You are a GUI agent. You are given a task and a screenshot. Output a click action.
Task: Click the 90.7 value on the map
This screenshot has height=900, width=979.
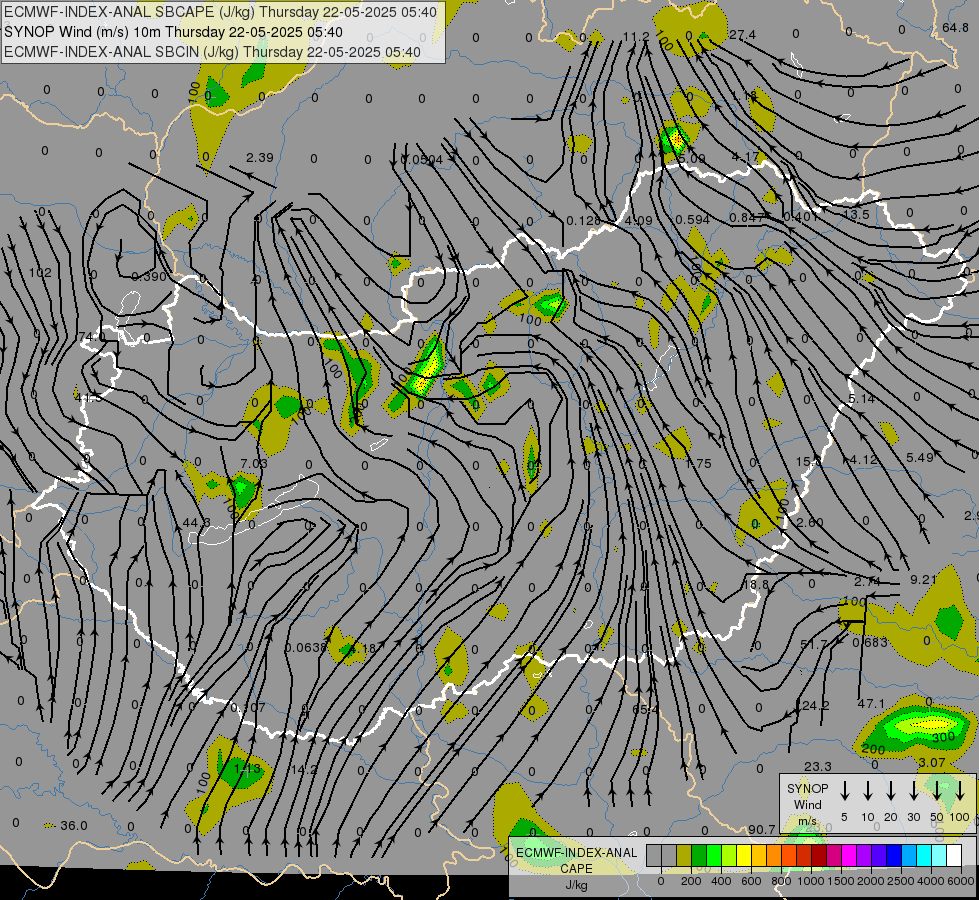pyautogui.click(x=762, y=829)
